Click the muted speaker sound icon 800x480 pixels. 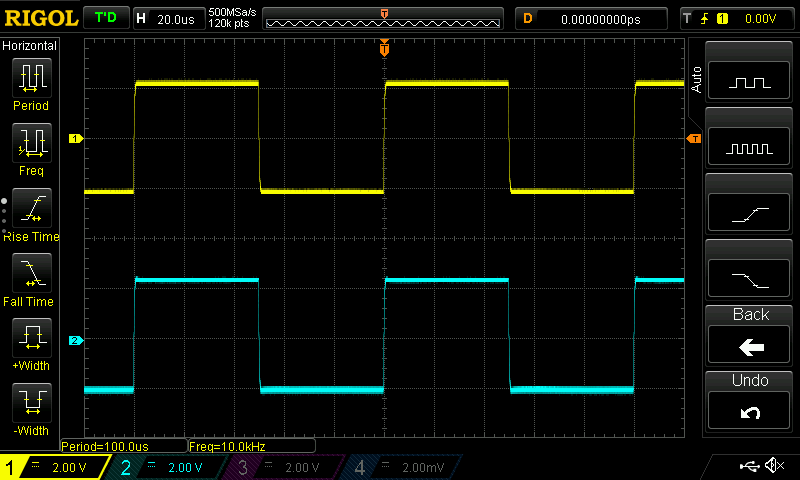(x=775, y=465)
